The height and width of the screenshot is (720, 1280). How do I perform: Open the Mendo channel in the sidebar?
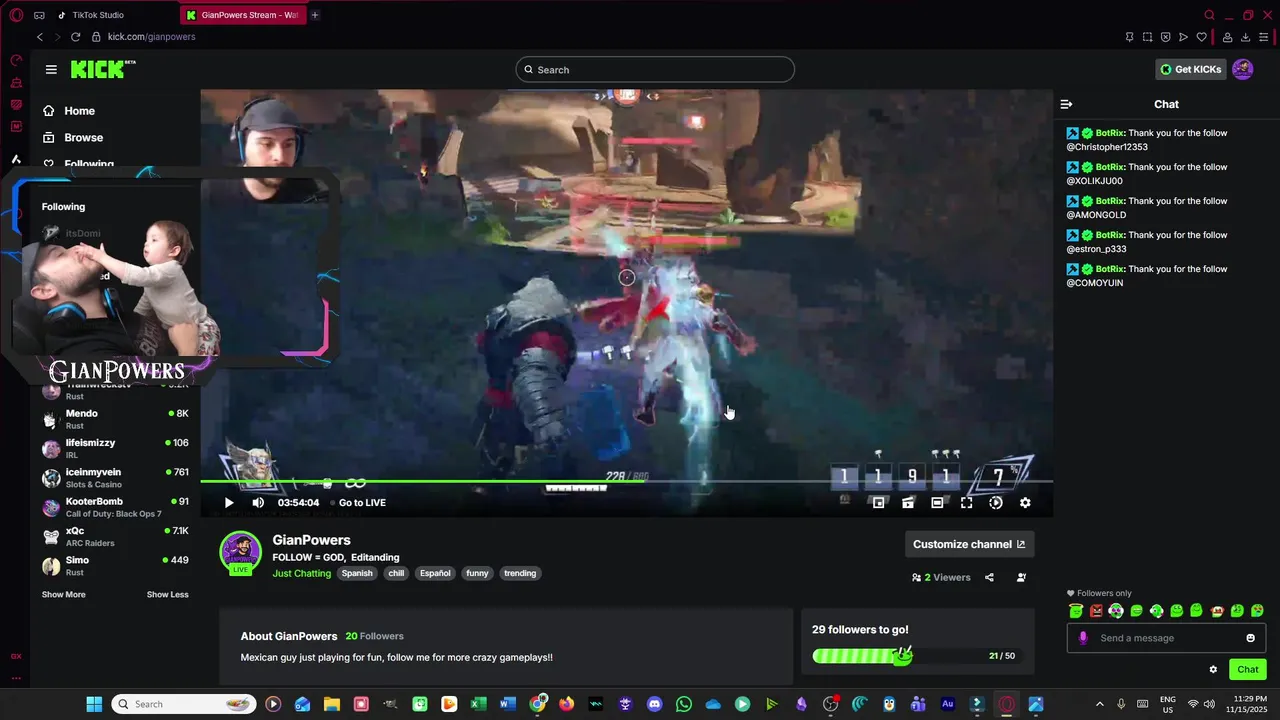pos(115,419)
